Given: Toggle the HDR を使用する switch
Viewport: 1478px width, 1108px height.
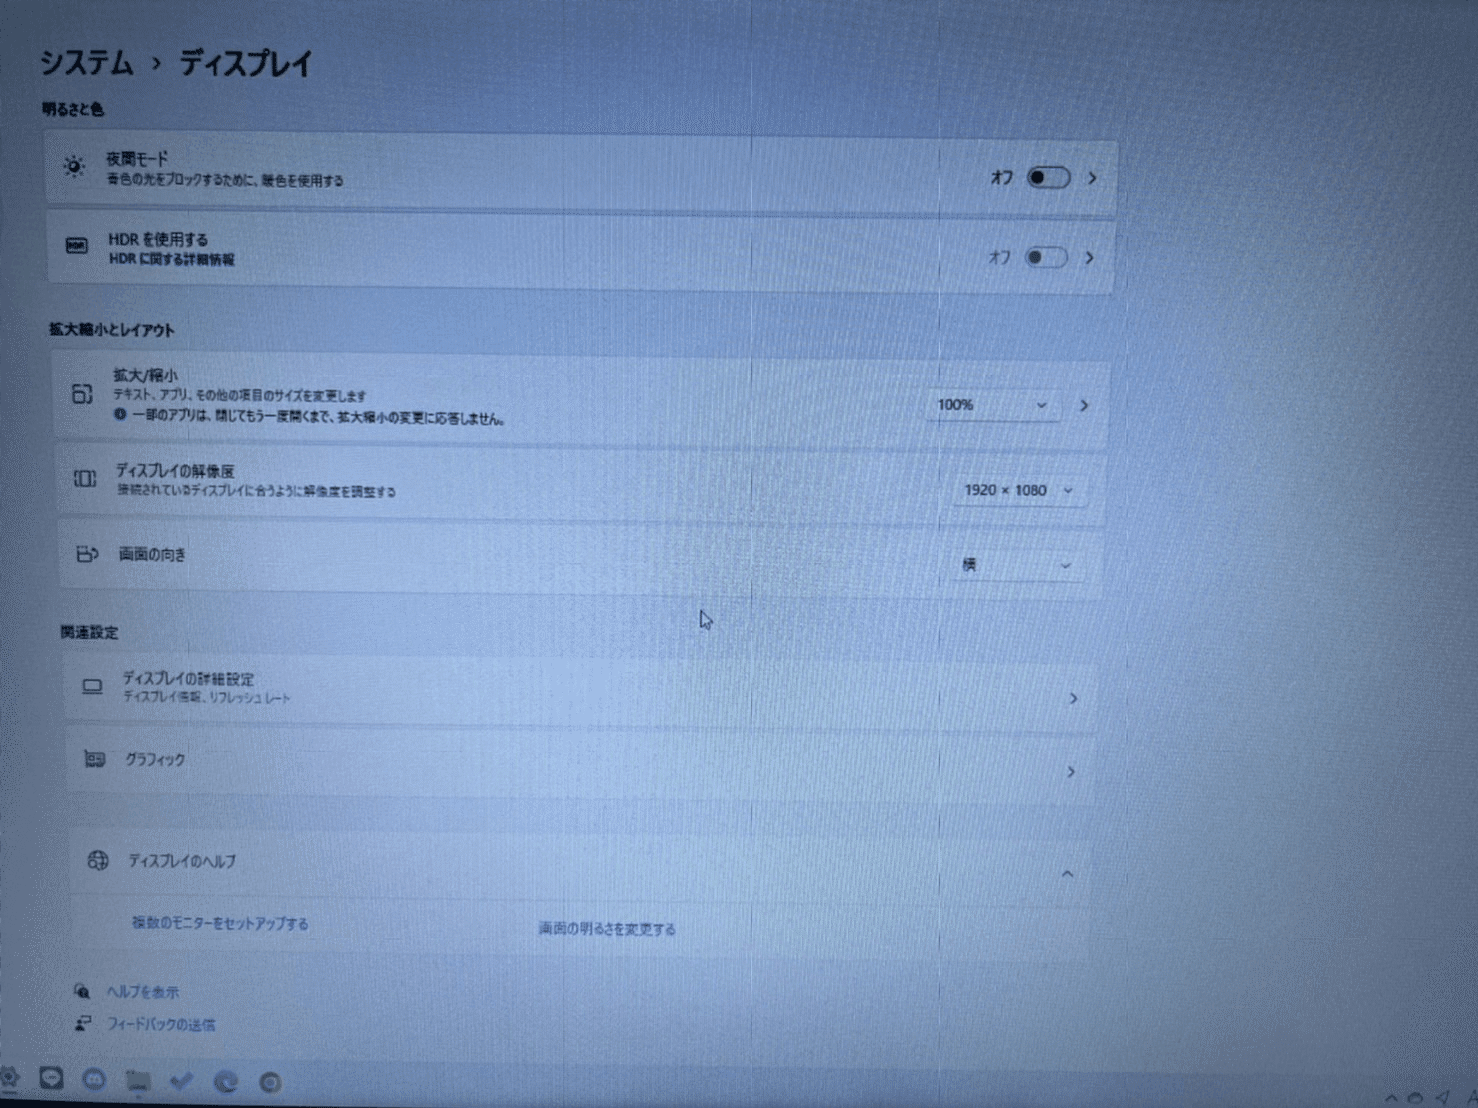Looking at the screenshot, I should point(1046,258).
